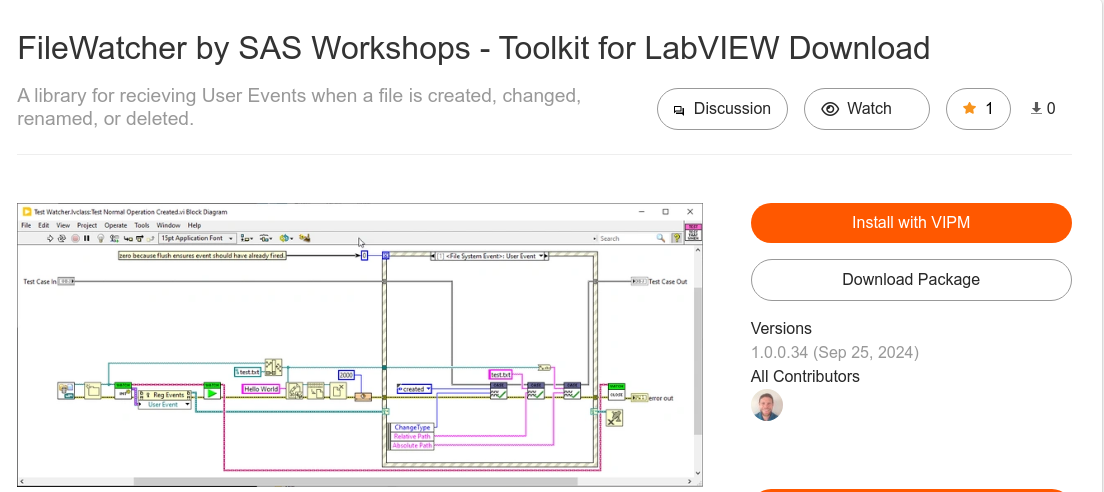Image resolution: width=1104 pixels, height=492 pixels.
Task: Click the horizontal scrollbar thumb in LabVIEW window
Action: (x=356, y=481)
